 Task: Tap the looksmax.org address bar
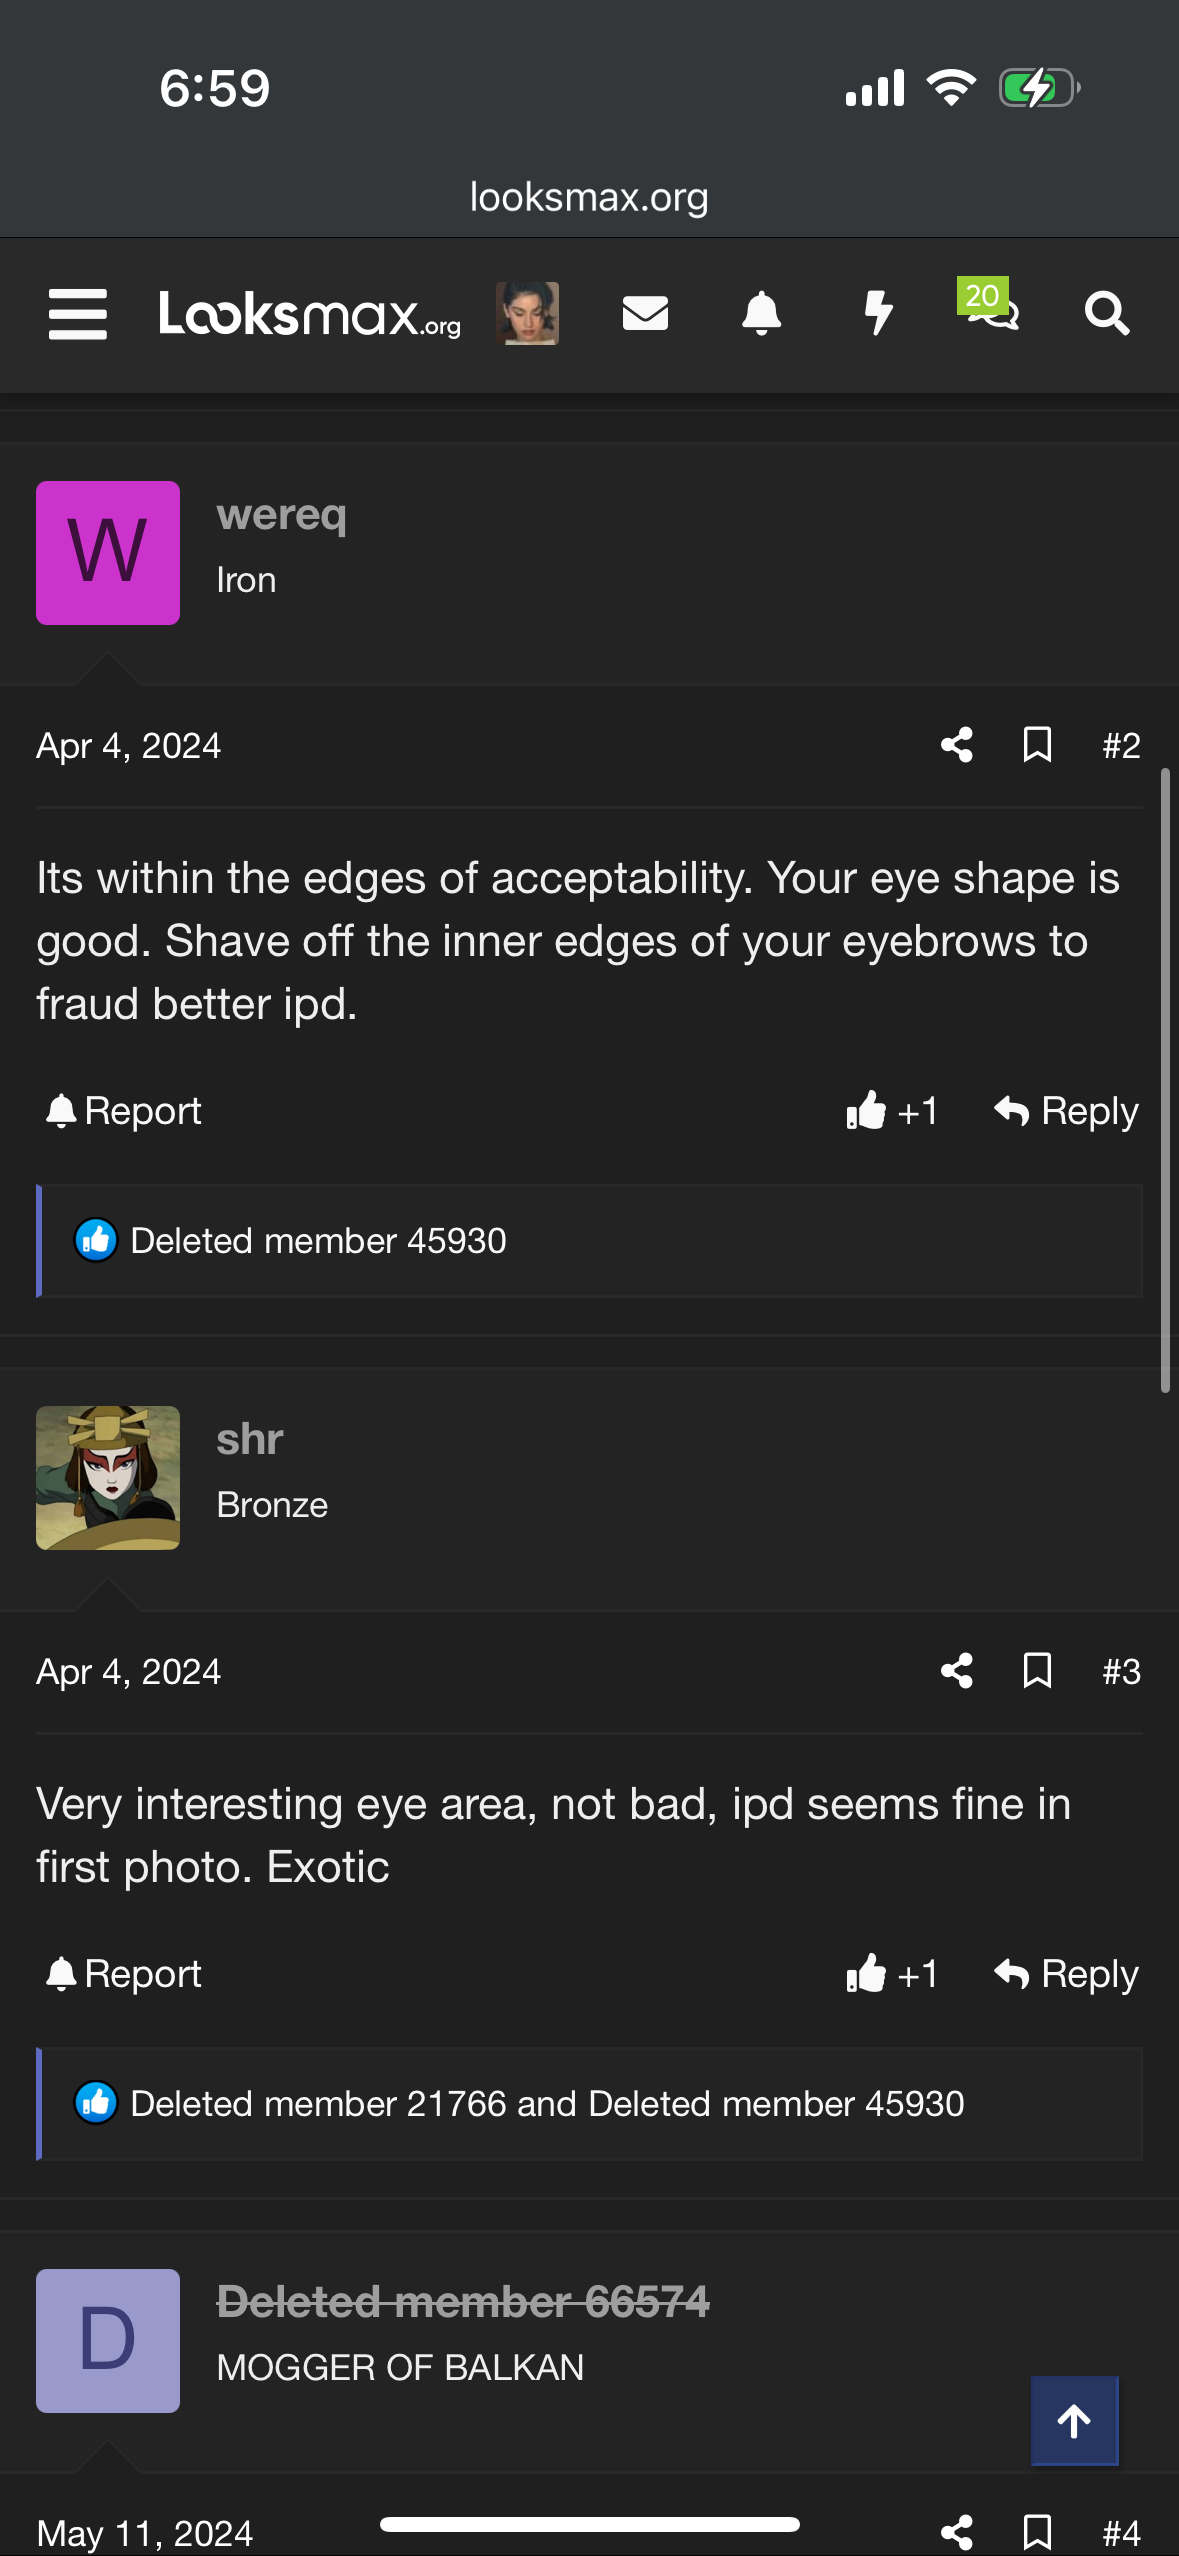(589, 198)
